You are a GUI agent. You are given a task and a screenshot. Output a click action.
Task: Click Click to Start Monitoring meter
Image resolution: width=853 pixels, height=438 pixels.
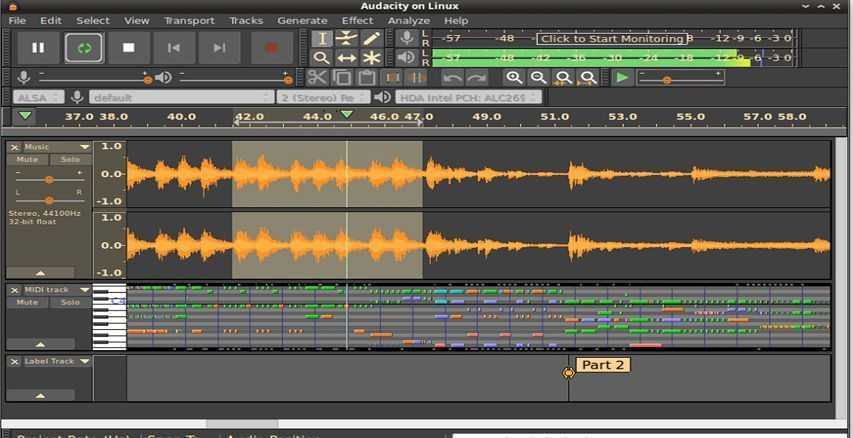point(613,39)
